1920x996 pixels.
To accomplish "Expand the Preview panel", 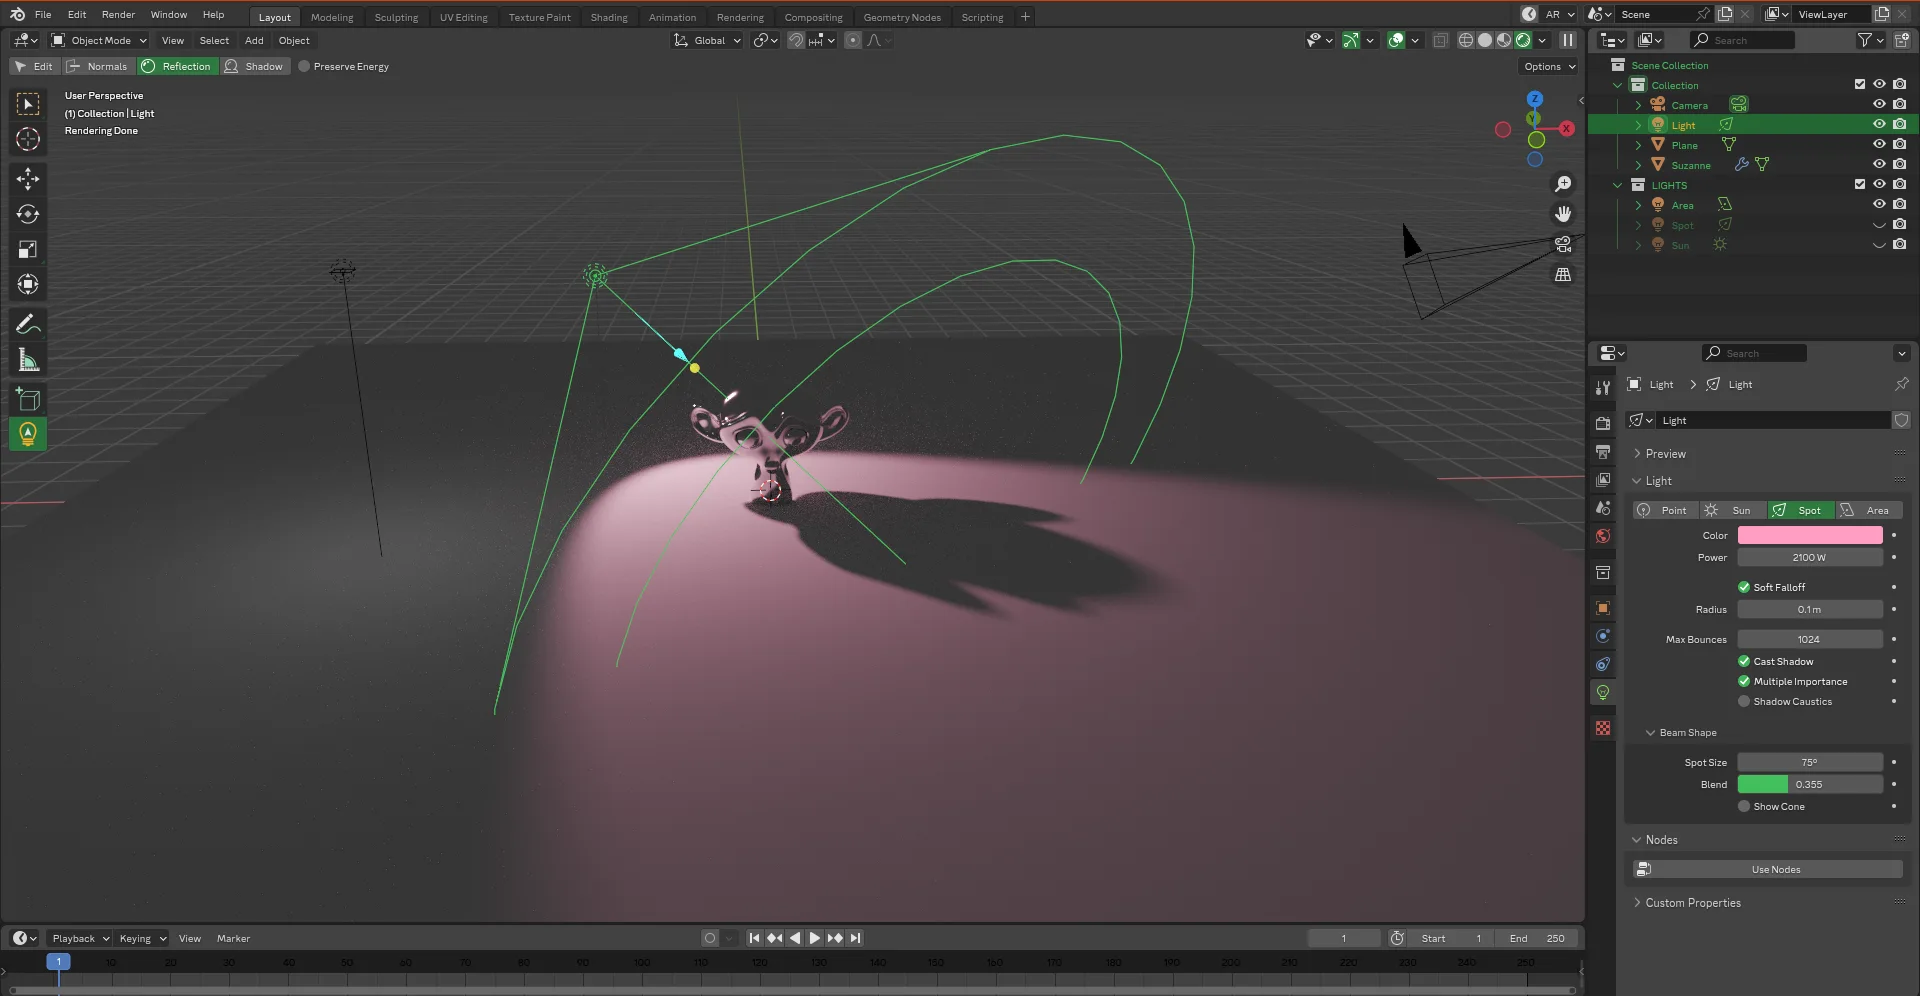I will [1665, 453].
